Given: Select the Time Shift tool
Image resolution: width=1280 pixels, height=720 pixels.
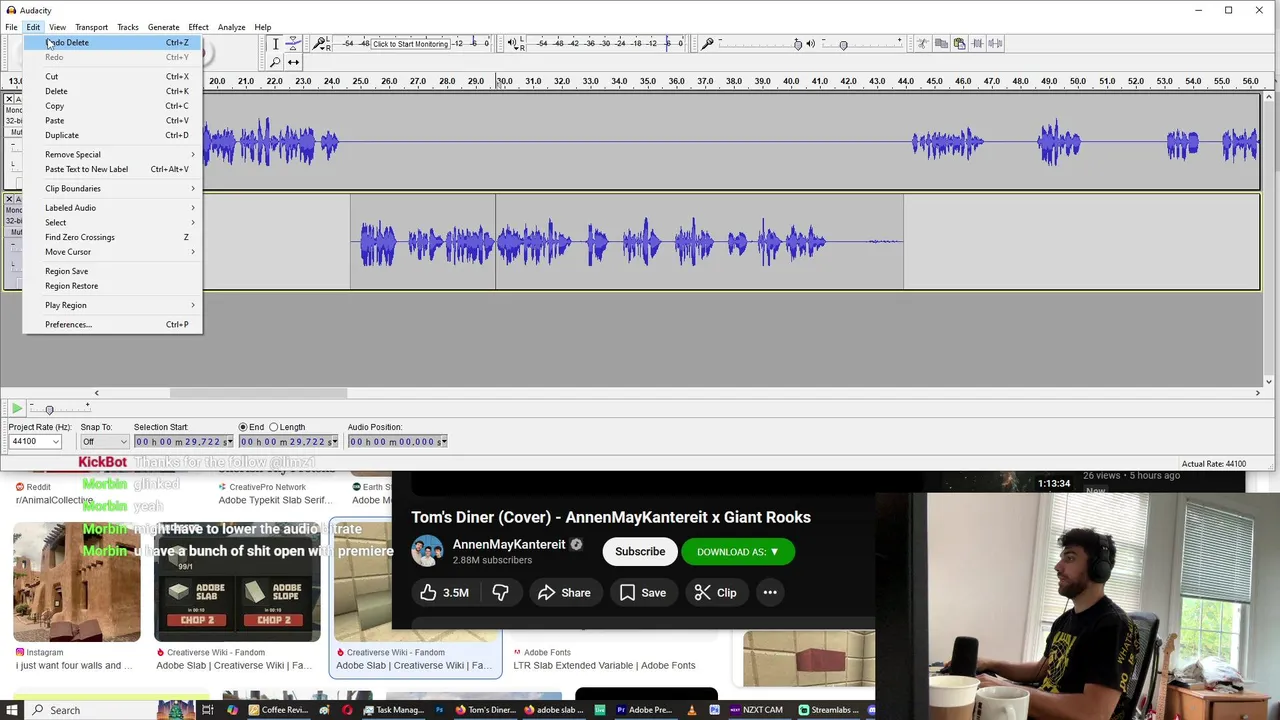Looking at the screenshot, I should [293, 62].
